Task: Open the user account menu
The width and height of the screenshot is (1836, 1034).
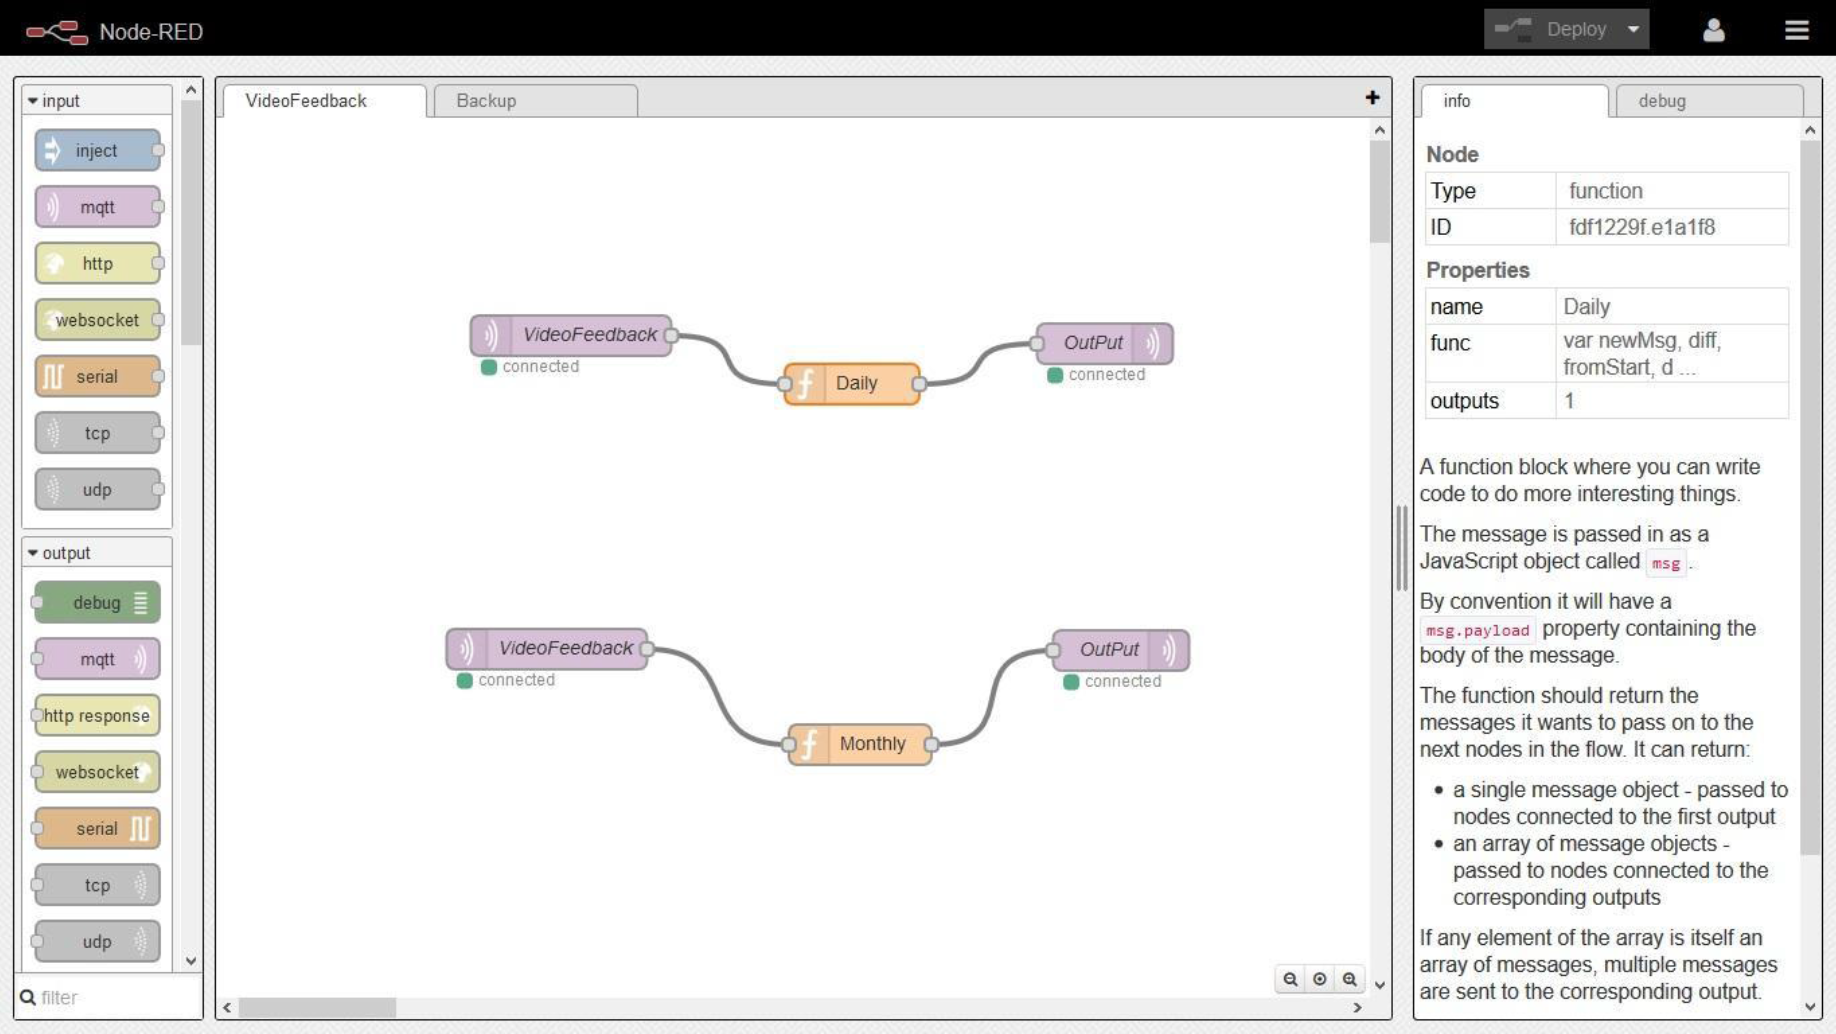Action: coord(1713,30)
